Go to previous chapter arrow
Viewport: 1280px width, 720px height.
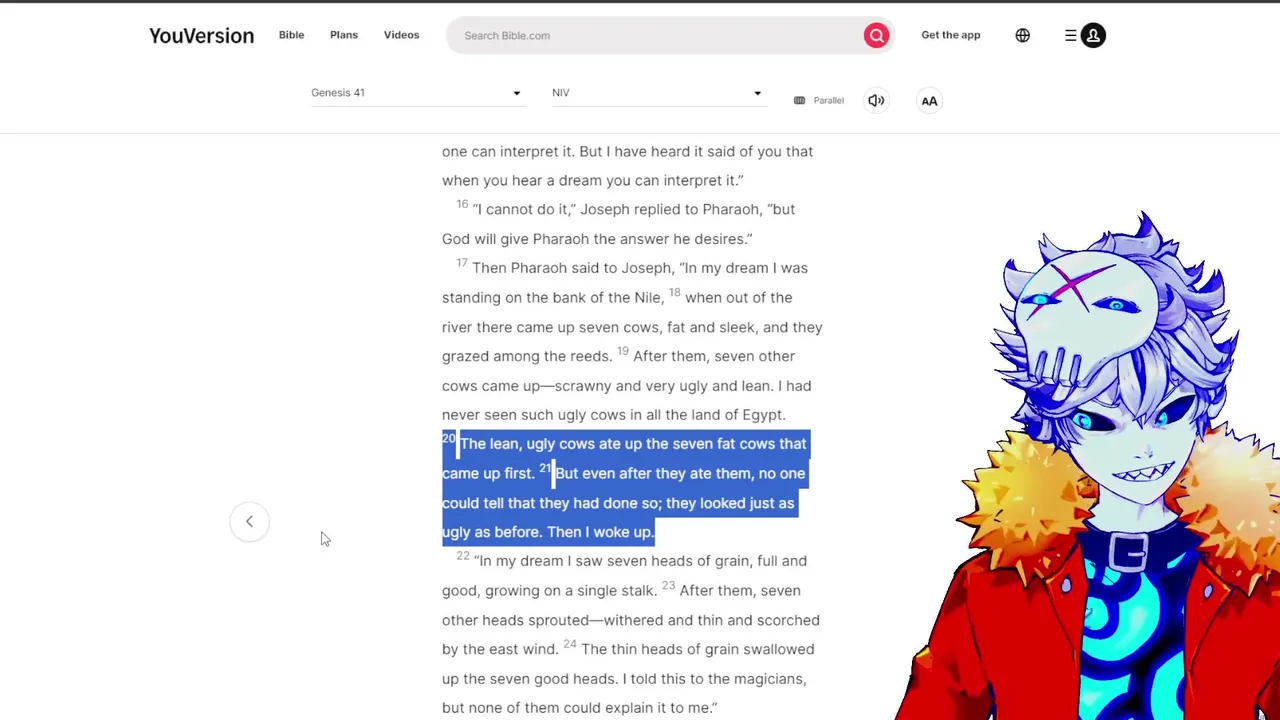click(249, 521)
